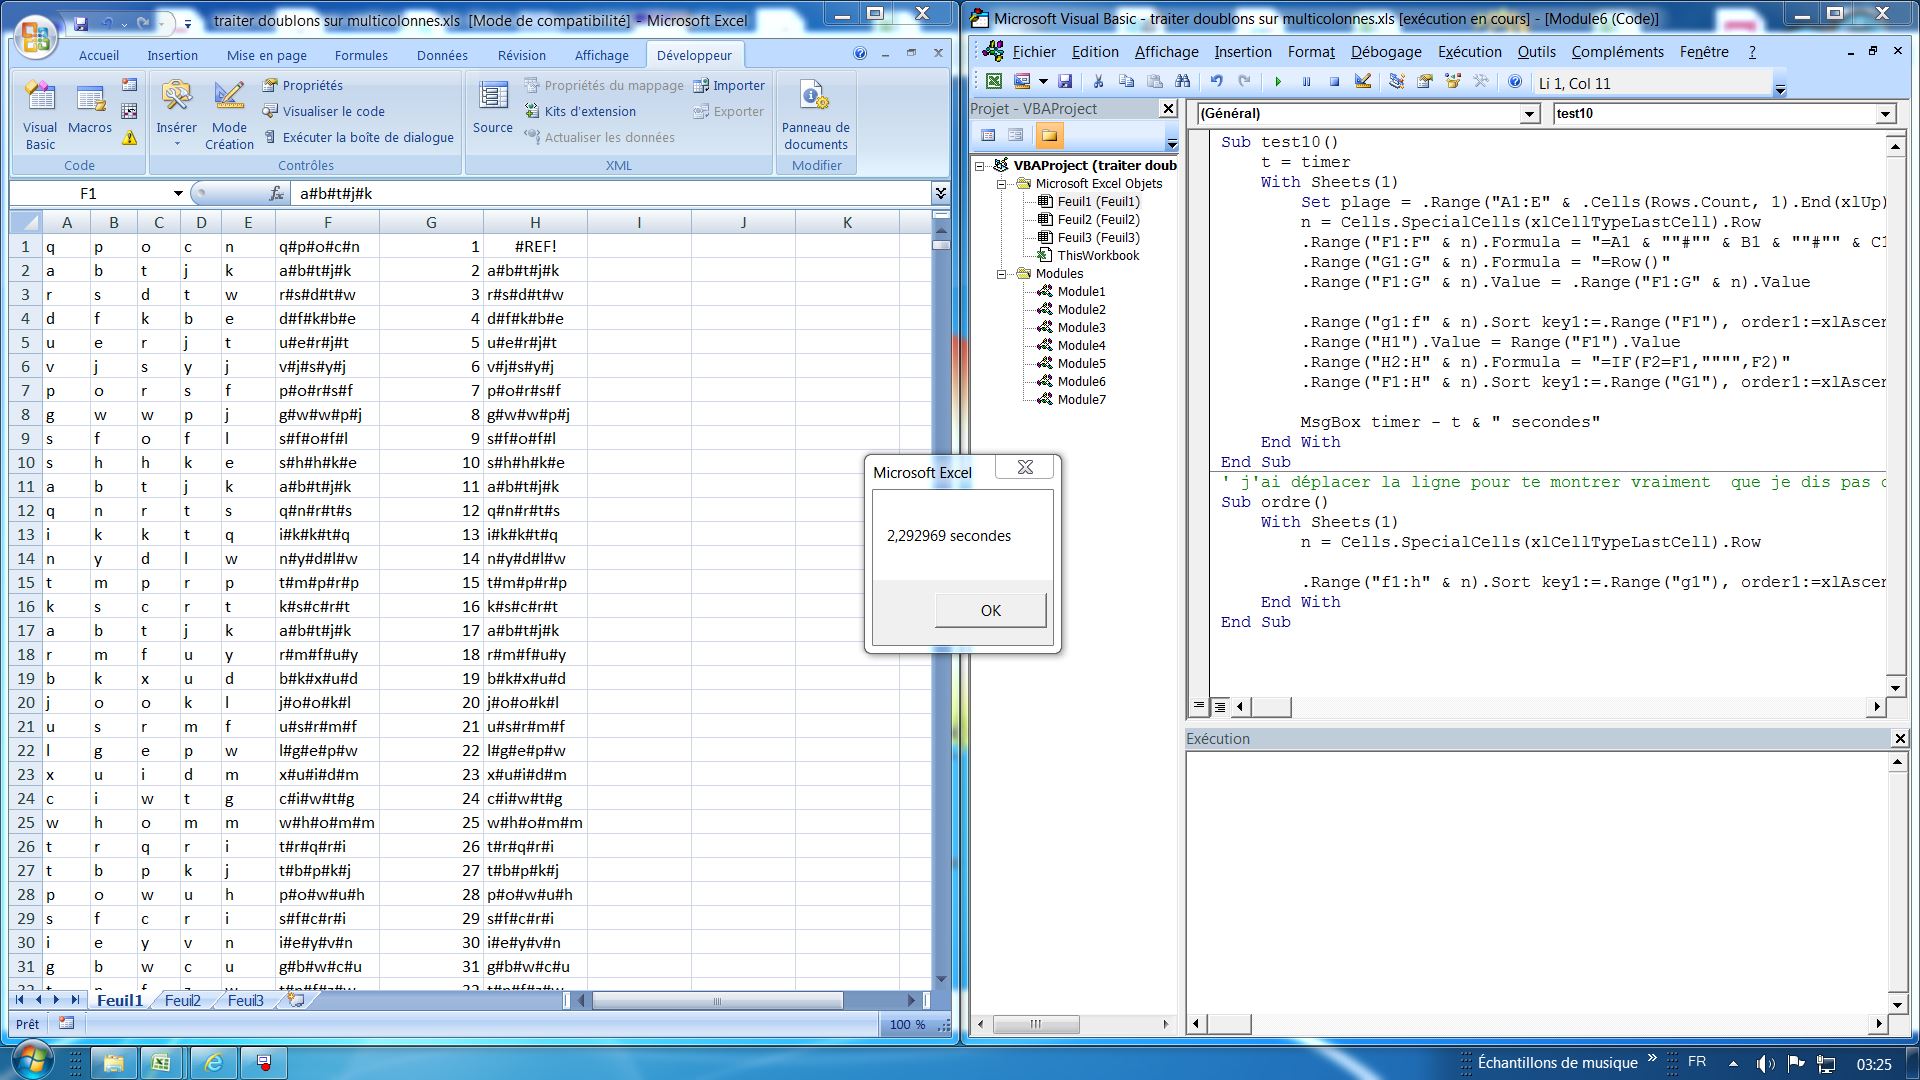Click the Insert UserForm icon in VBA toolbar

1022,82
